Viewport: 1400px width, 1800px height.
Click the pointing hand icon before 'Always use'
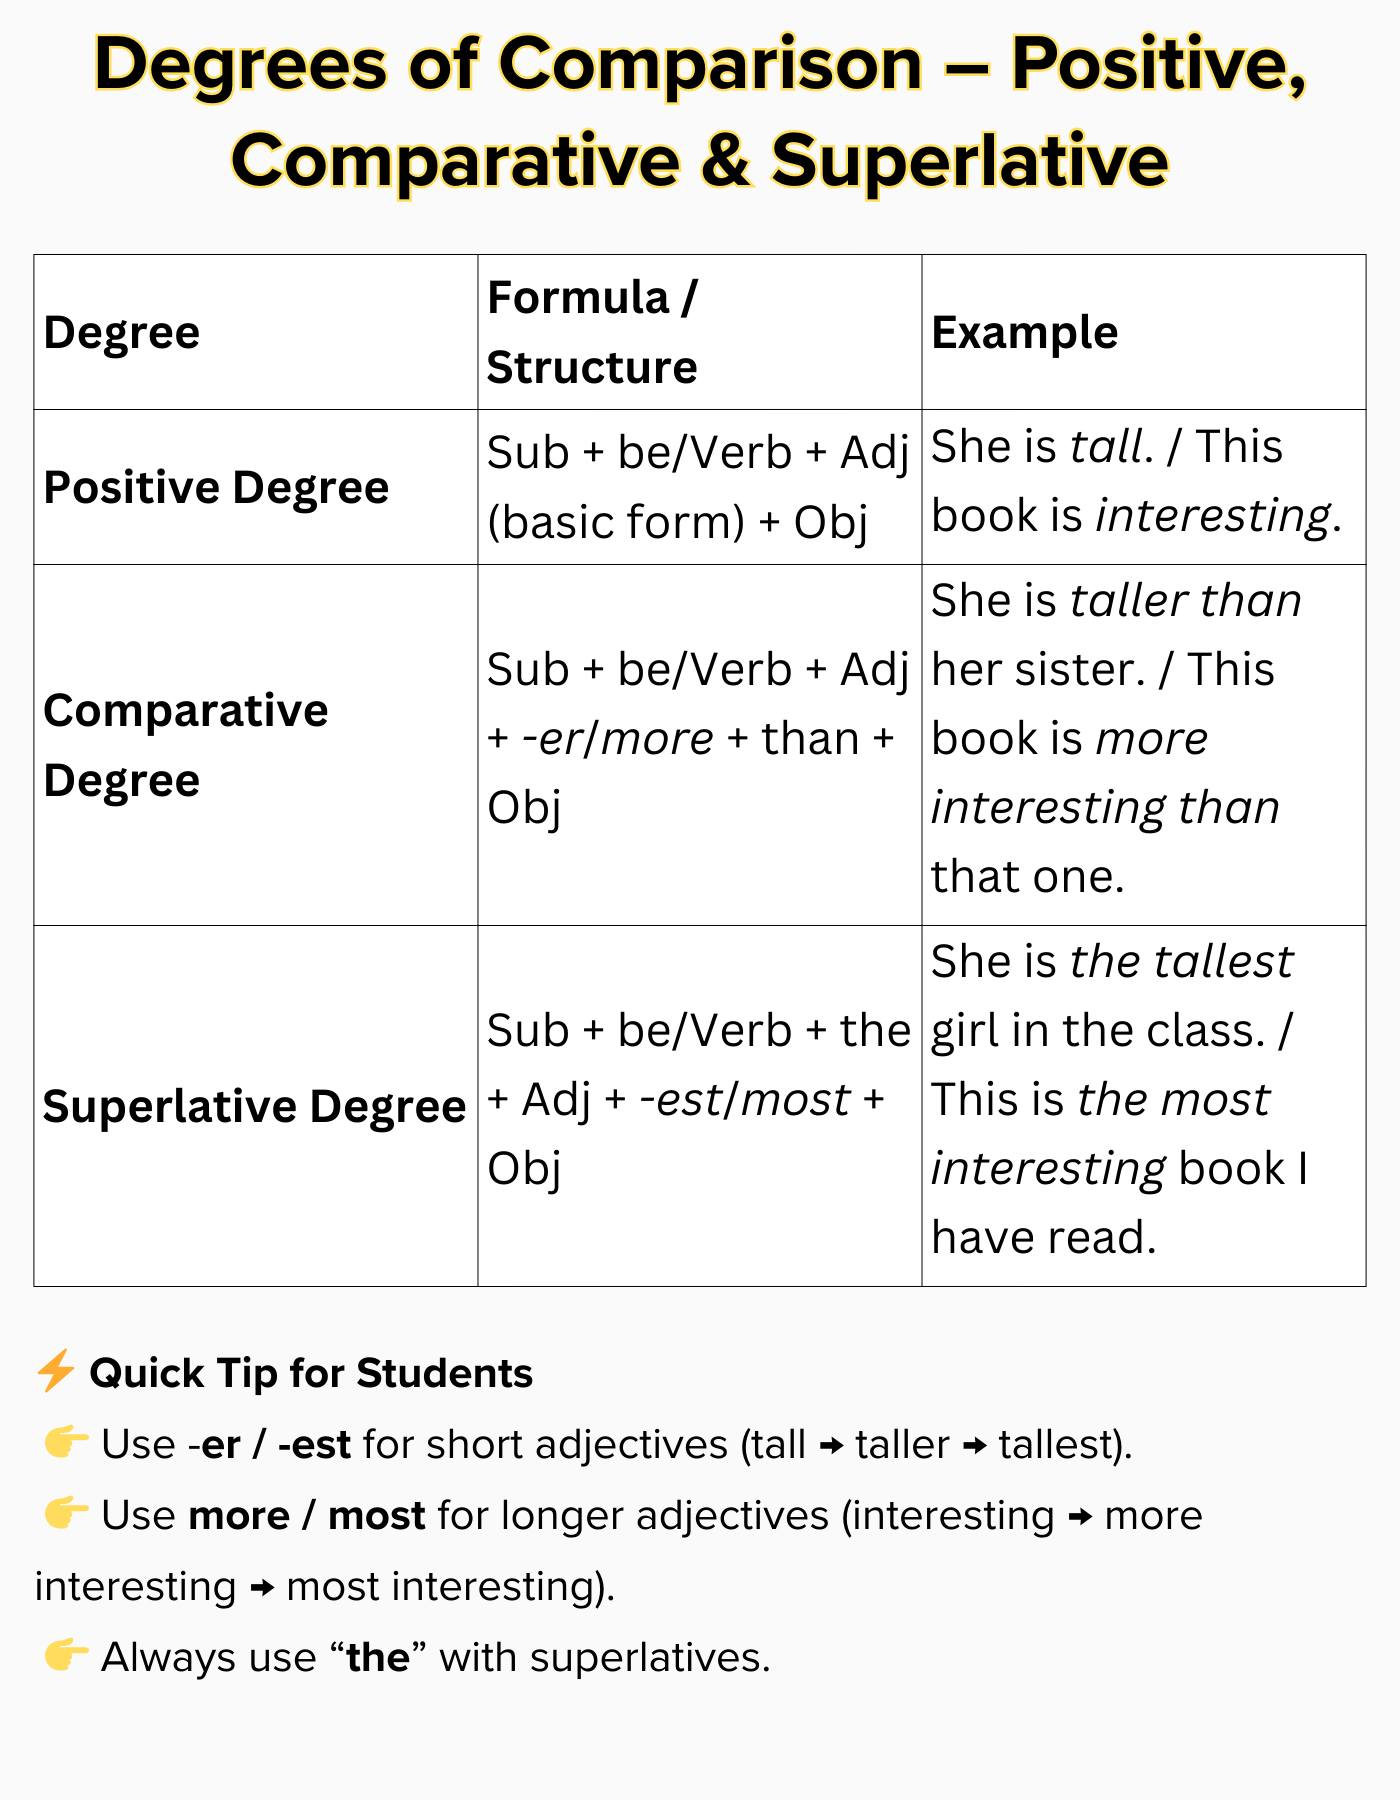click(x=66, y=1656)
